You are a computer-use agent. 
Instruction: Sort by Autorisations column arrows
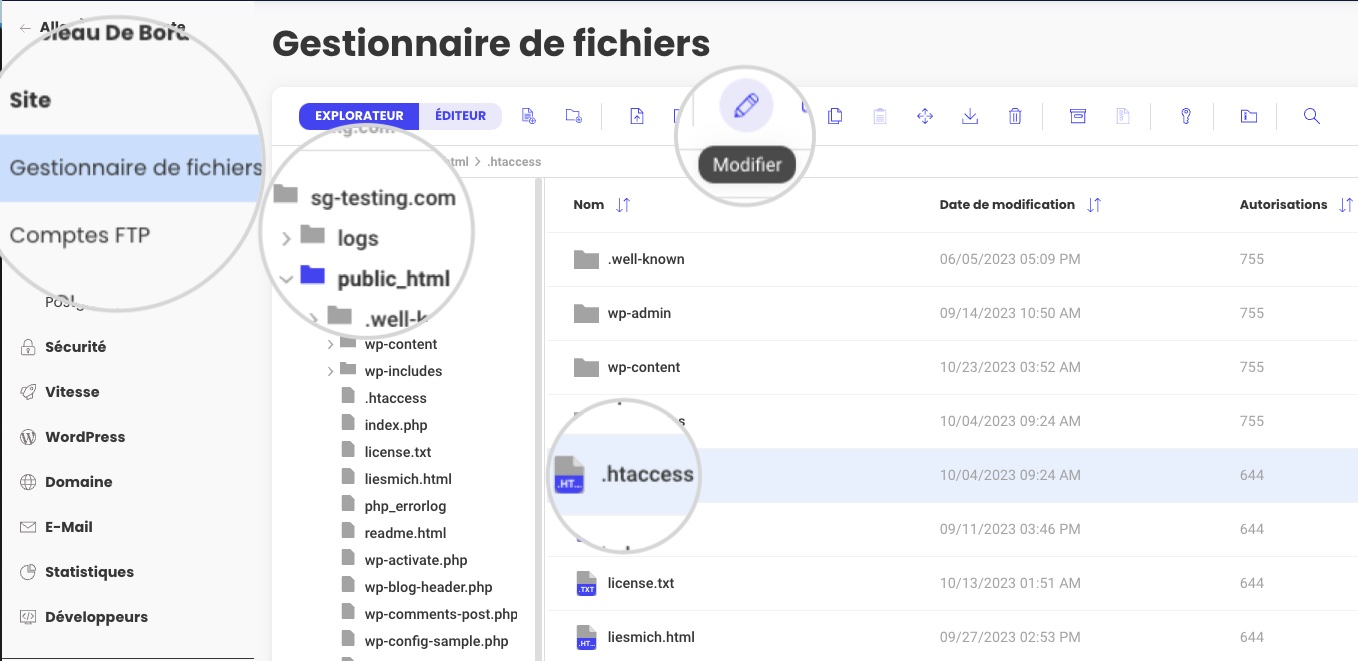(x=1345, y=205)
